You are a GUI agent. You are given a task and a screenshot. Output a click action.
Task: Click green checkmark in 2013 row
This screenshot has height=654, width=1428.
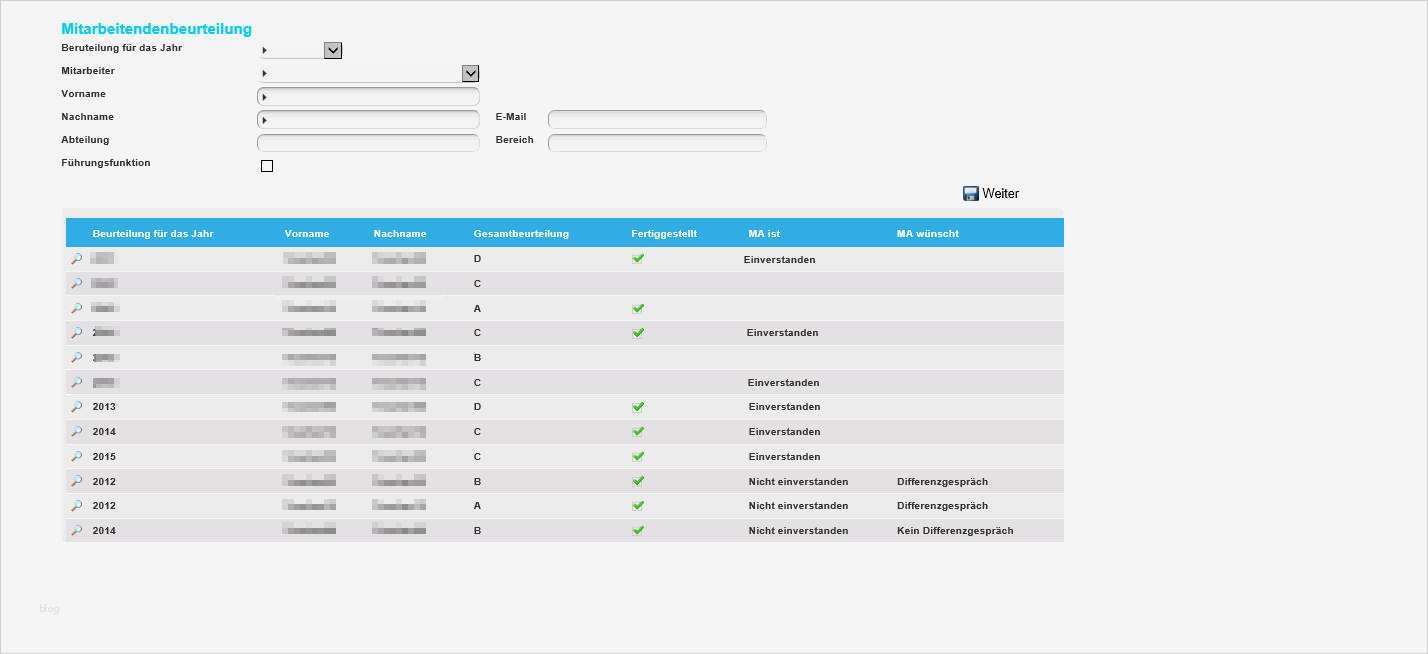pos(638,407)
